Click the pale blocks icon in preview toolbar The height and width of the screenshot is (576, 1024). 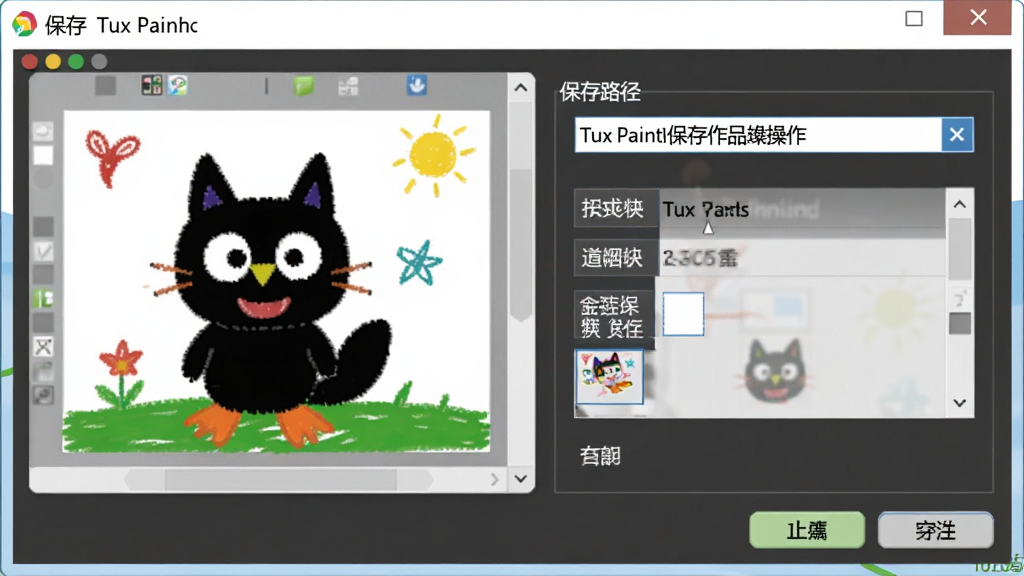[x=348, y=86]
